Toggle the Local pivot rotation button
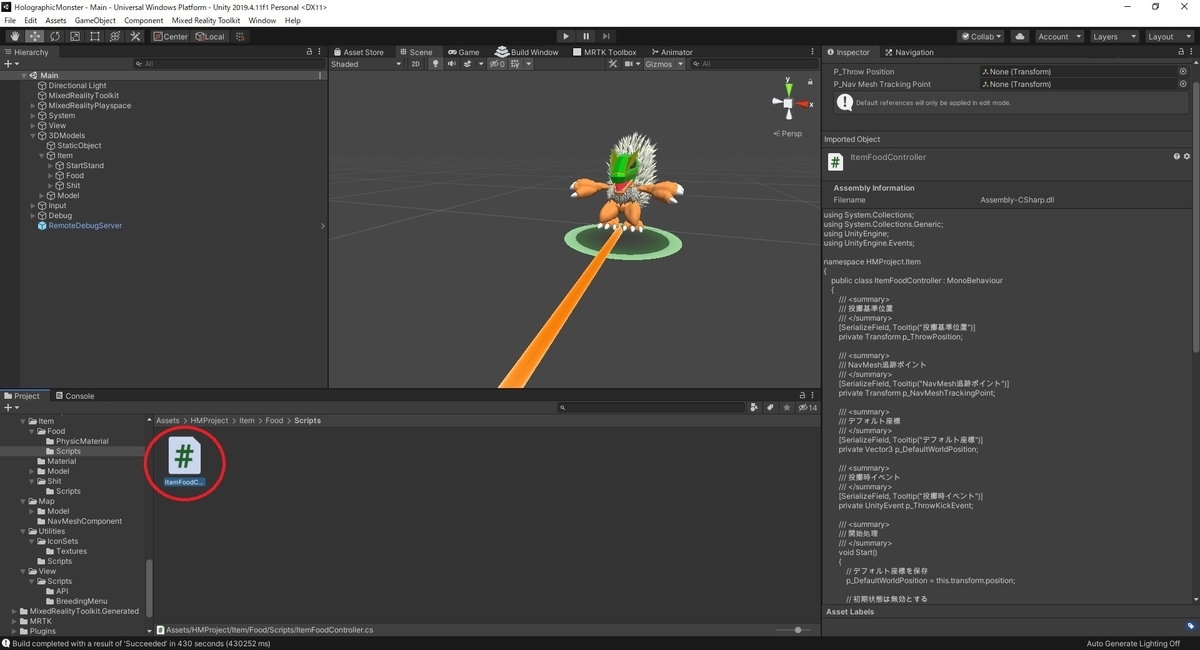This screenshot has height=650, width=1200. click(211, 36)
